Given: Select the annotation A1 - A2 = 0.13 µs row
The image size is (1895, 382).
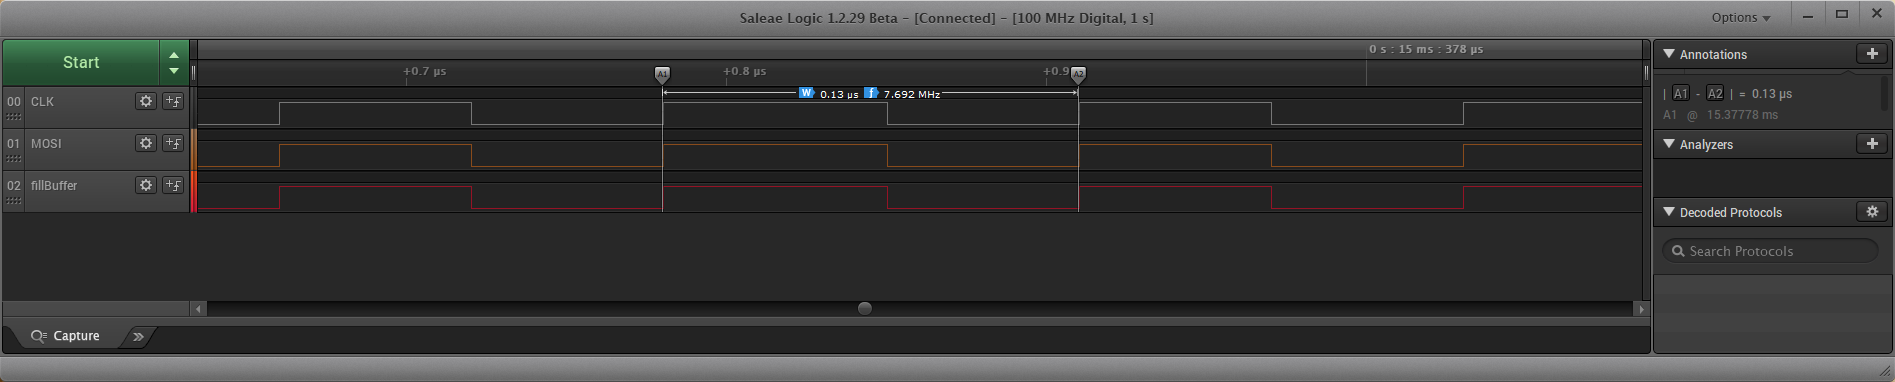Looking at the screenshot, I should point(1727,93).
